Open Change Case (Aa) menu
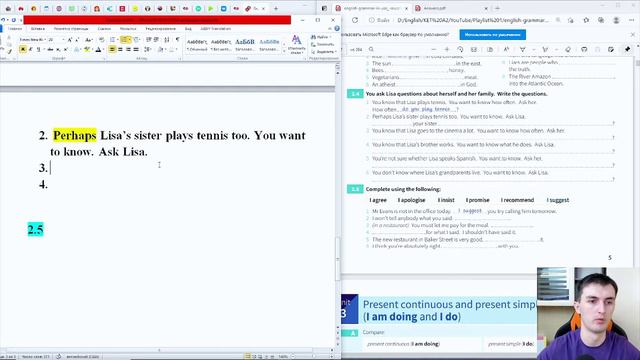 pyautogui.click(x=89, y=40)
